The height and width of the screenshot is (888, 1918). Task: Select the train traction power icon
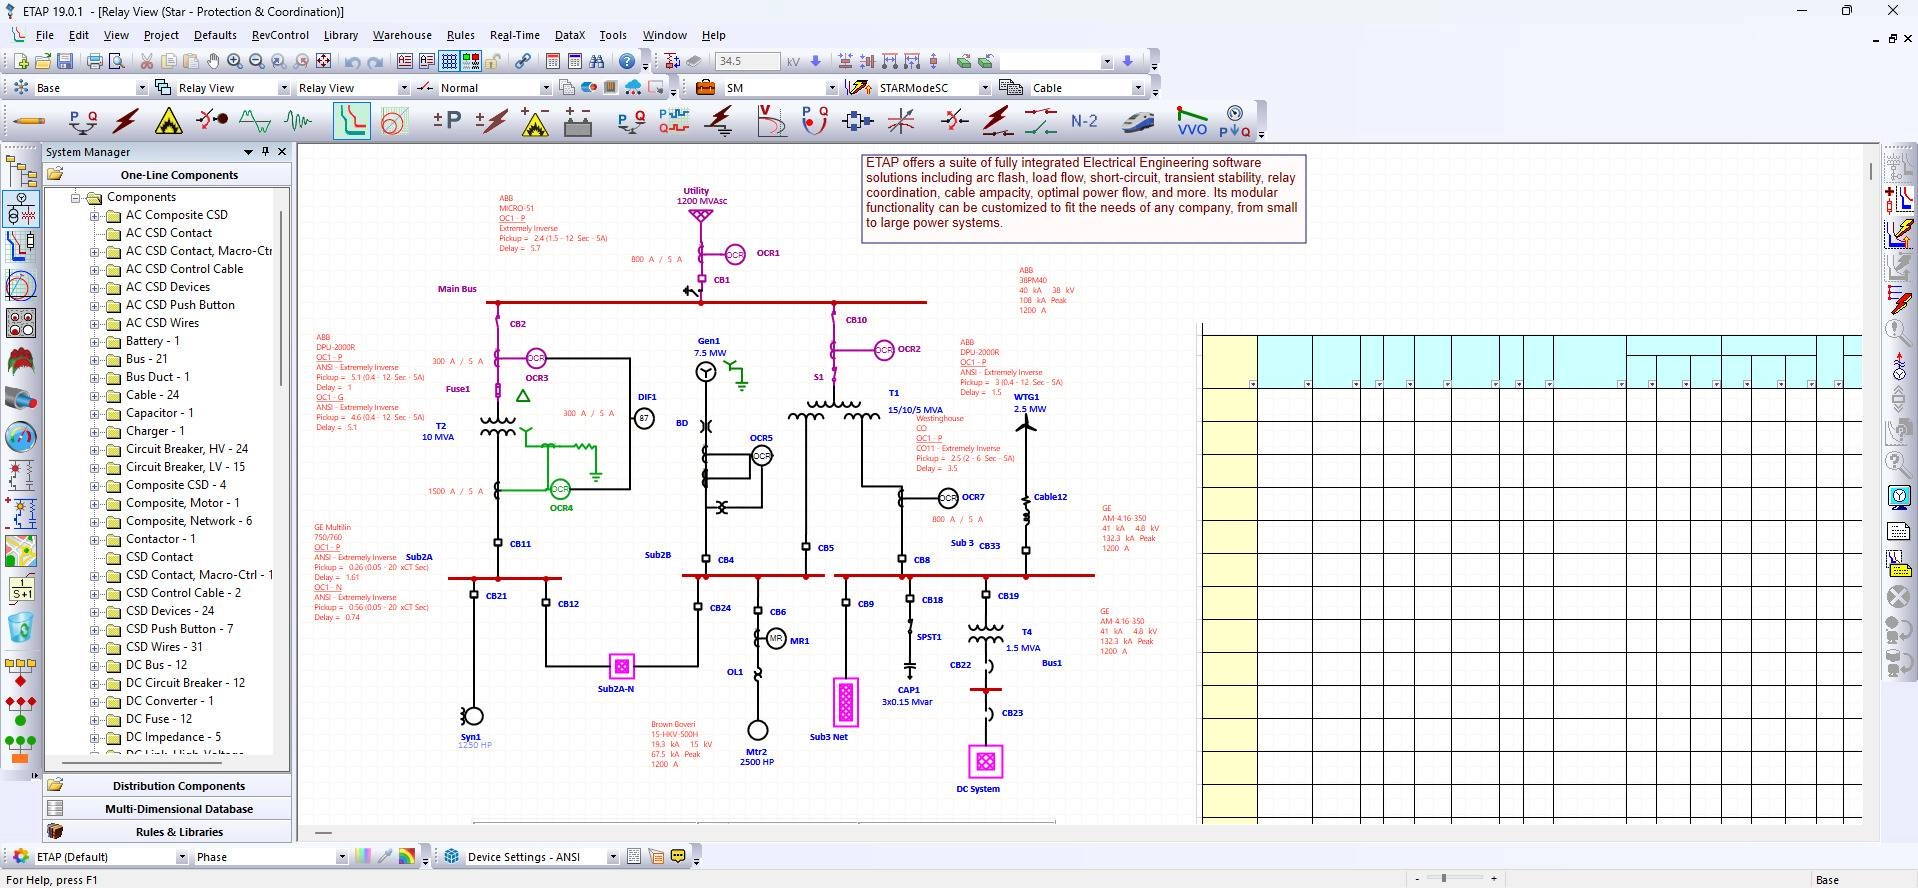point(1138,121)
